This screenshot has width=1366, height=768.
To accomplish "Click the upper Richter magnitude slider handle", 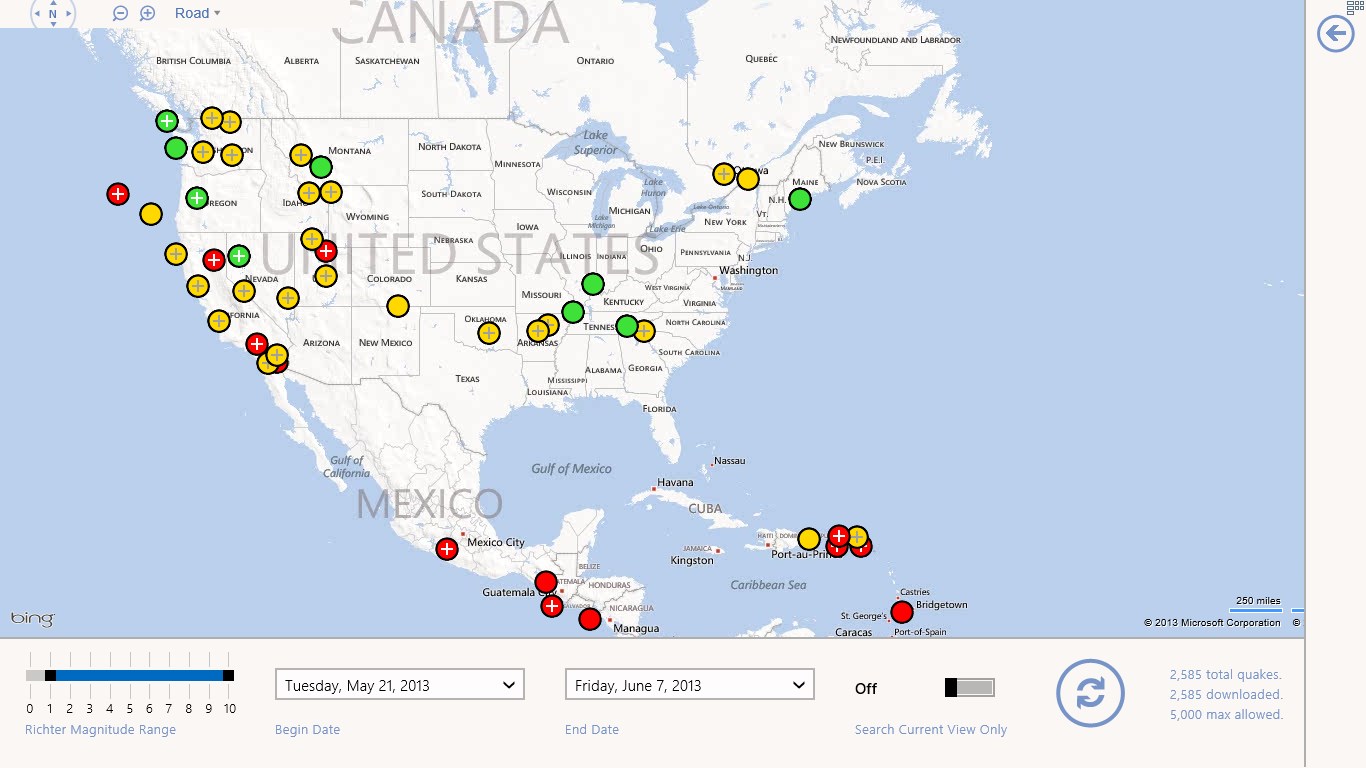I will pos(228,675).
